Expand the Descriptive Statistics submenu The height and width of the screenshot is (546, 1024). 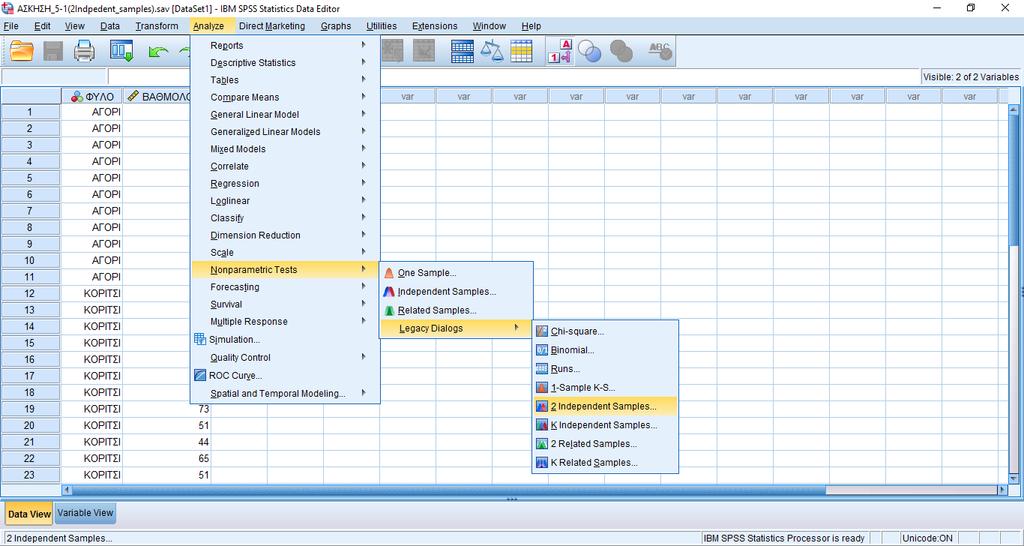coord(285,63)
